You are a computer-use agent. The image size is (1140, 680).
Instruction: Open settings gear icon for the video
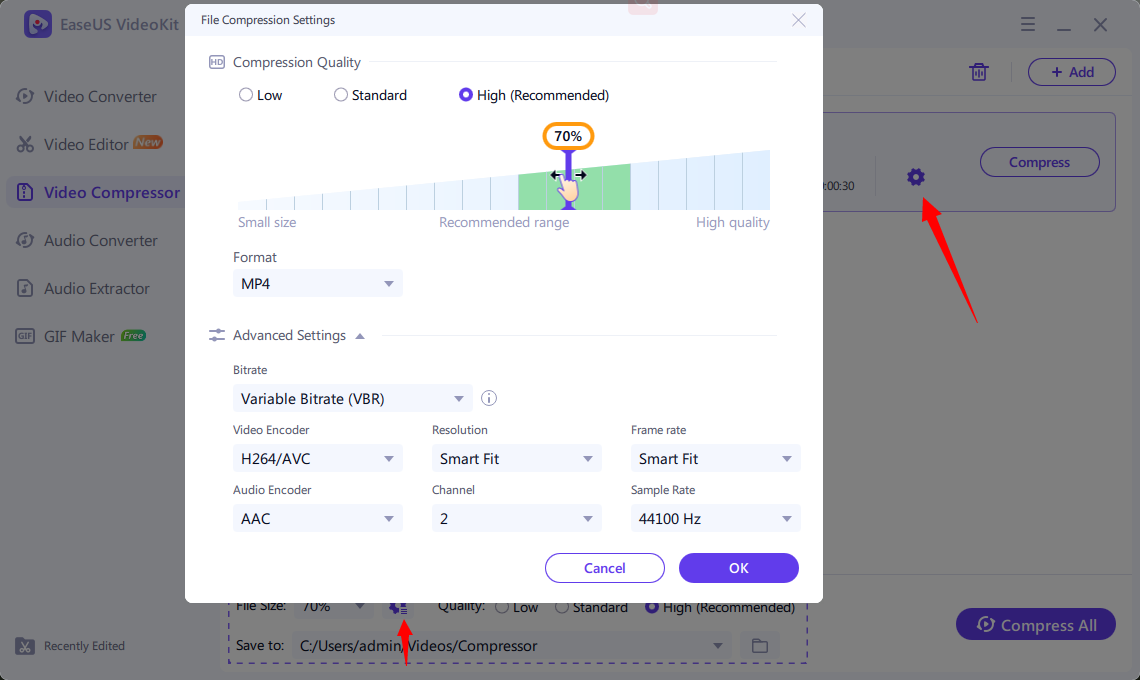pos(915,177)
